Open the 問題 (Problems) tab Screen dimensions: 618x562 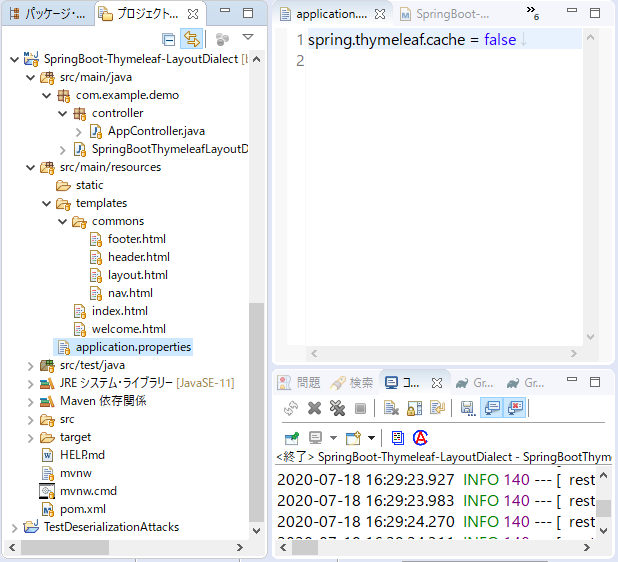(299, 383)
